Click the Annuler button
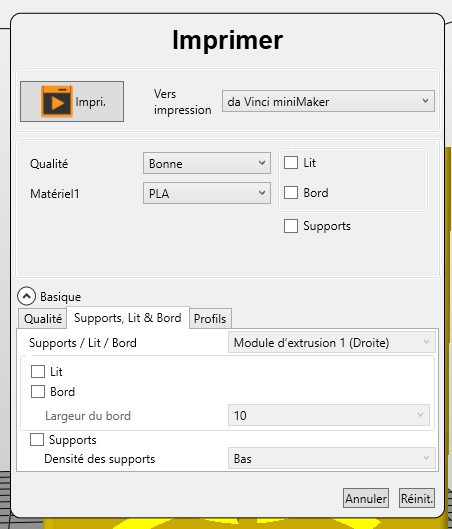 tap(366, 498)
